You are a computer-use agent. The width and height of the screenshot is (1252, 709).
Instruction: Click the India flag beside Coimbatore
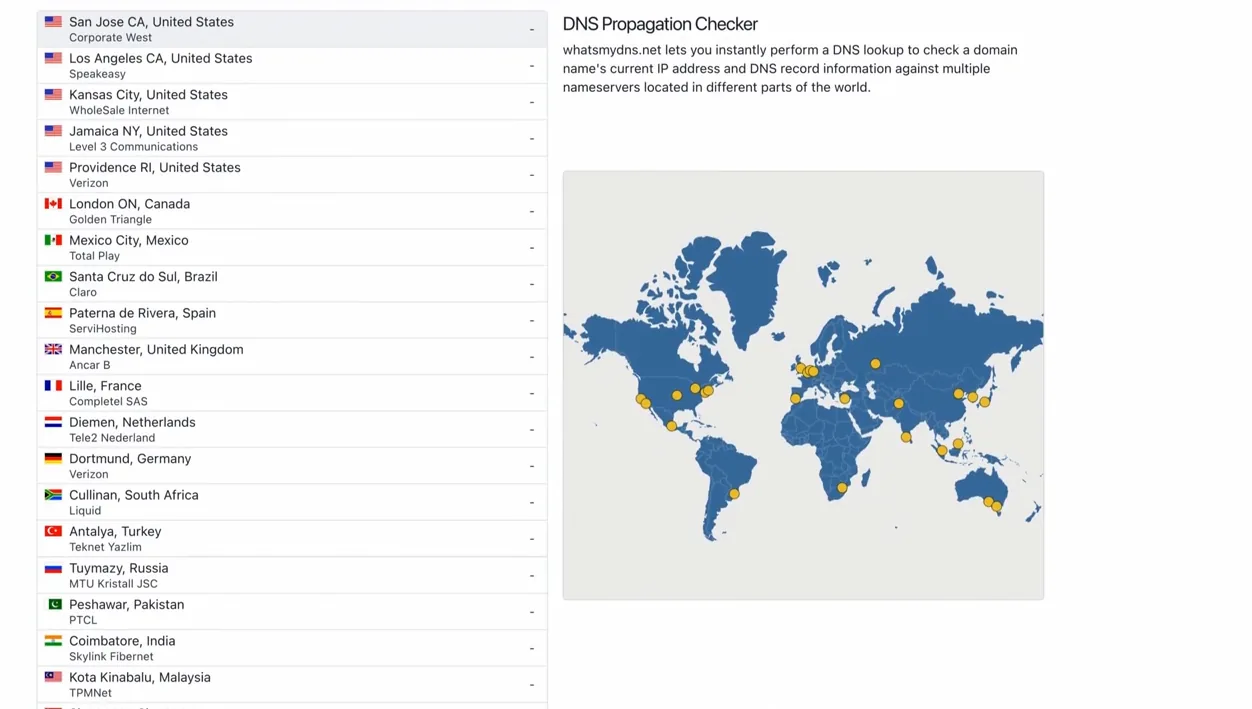tap(53, 640)
